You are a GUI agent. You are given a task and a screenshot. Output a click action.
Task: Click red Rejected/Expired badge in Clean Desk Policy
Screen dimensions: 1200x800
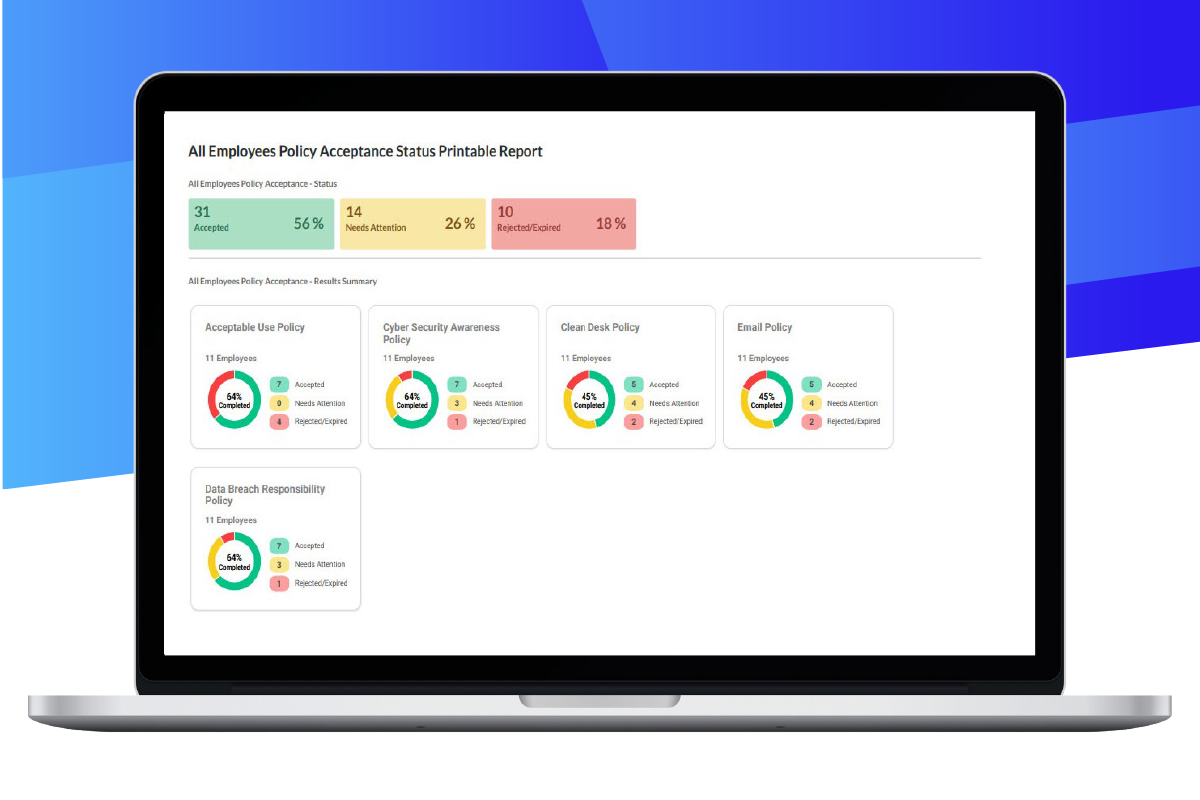[x=633, y=422]
